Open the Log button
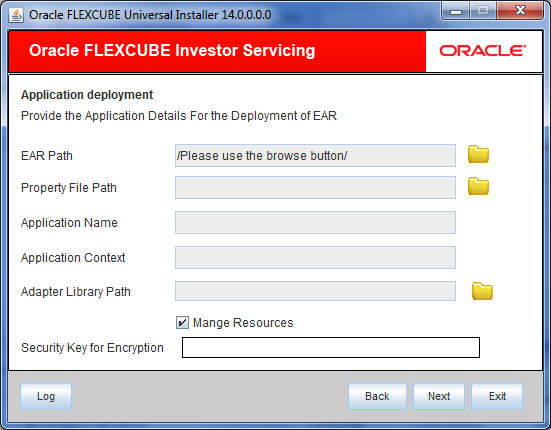This screenshot has height=430, width=551. pos(46,396)
